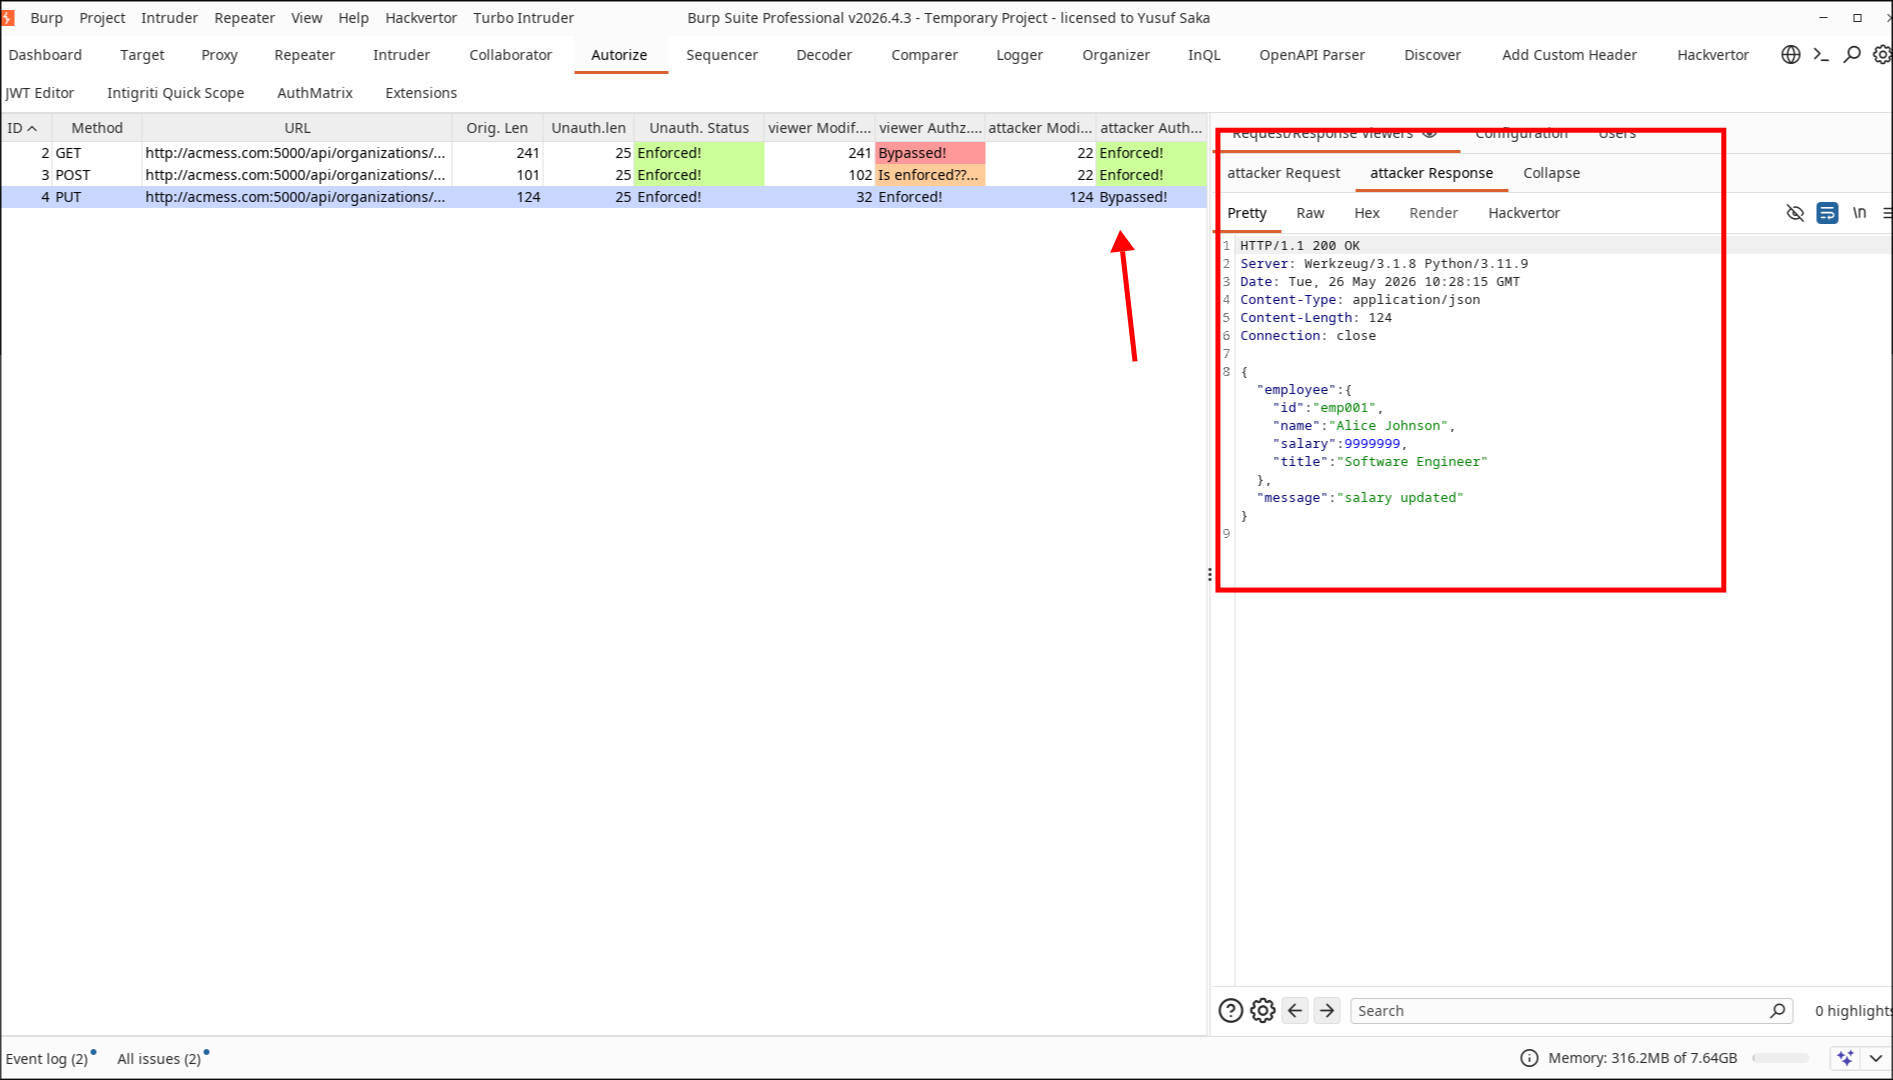1893x1080 pixels.
Task: Click attacker Bypassed! cell in PUT row
Action: pyautogui.click(x=1151, y=197)
